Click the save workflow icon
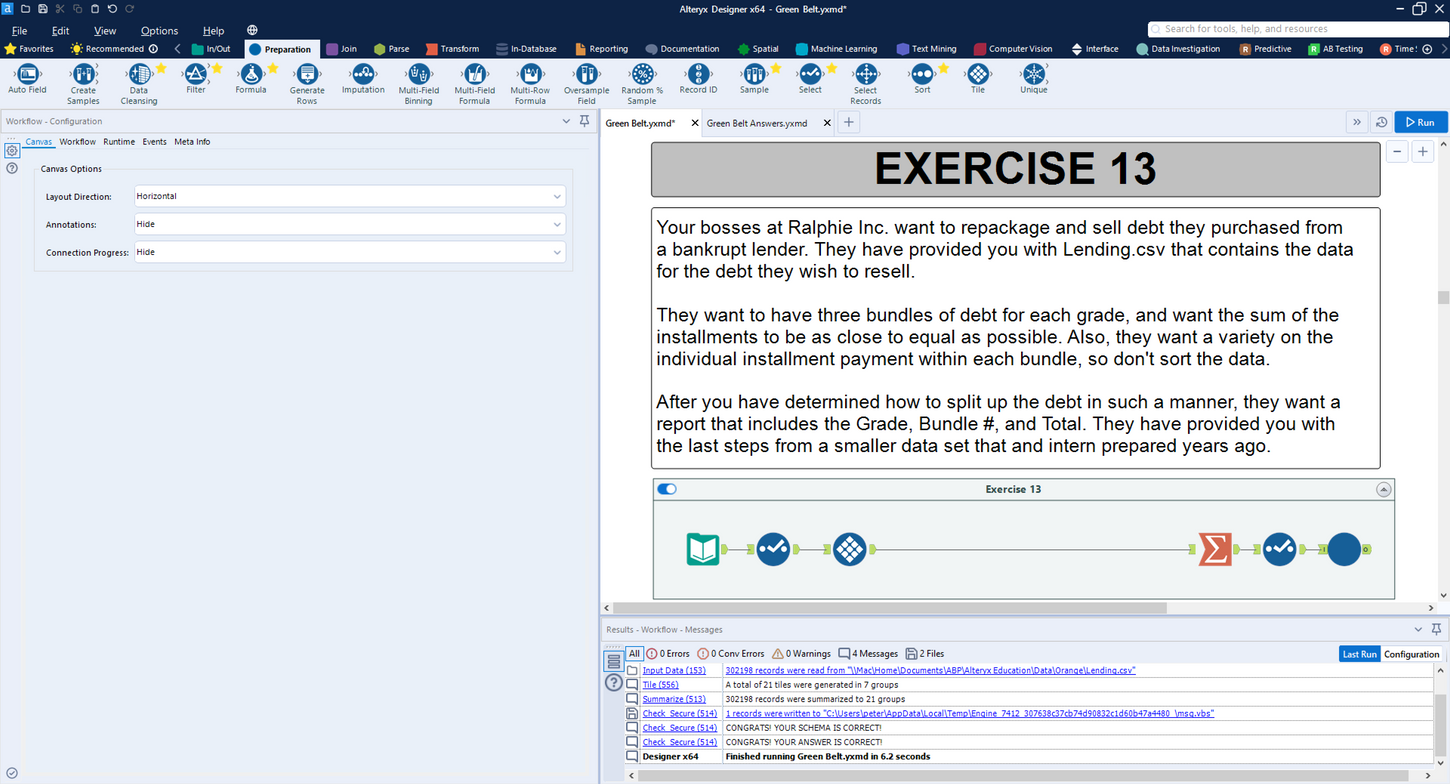Viewport: 1450px width, 784px height. coord(42,9)
